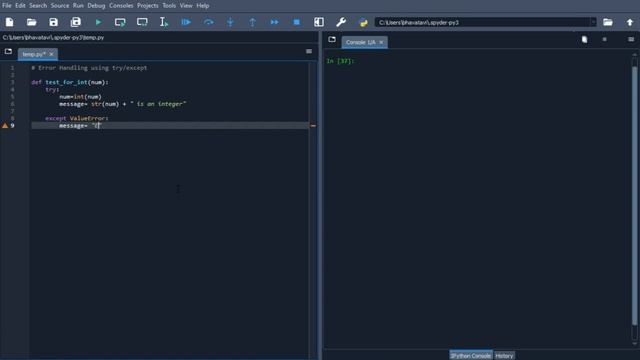This screenshot has width=640, height=360.
Task: Open the editor file switcher icon
Action: [x=8, y=51]
